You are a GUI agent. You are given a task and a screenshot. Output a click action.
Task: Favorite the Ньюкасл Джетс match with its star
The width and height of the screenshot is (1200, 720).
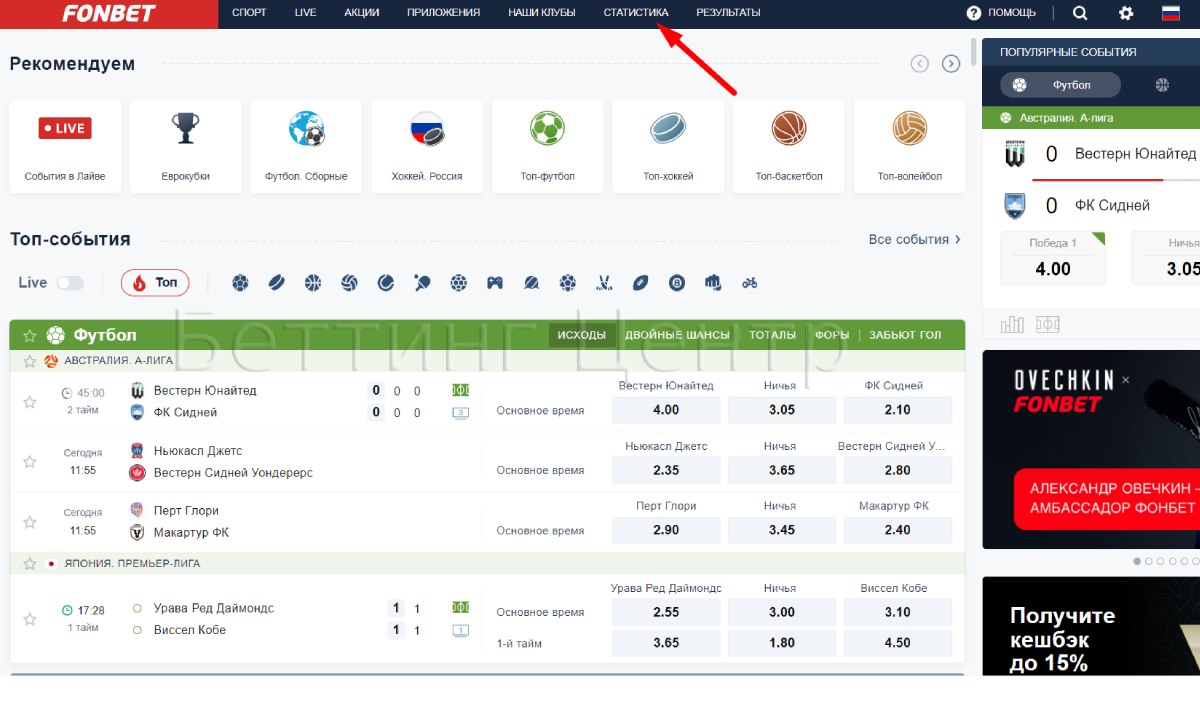[30, 462]
